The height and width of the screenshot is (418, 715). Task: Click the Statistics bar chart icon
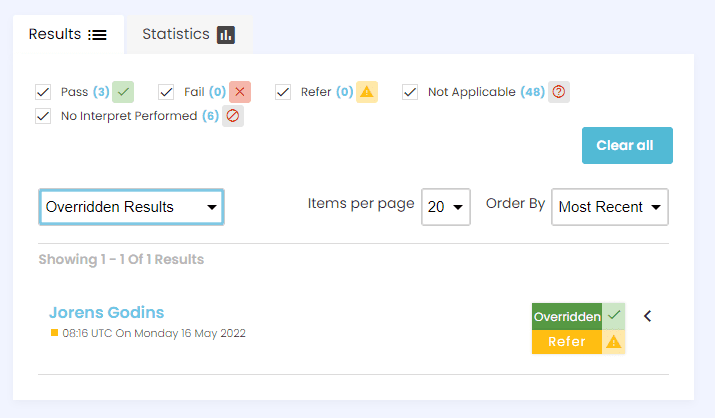click(226, 35)
